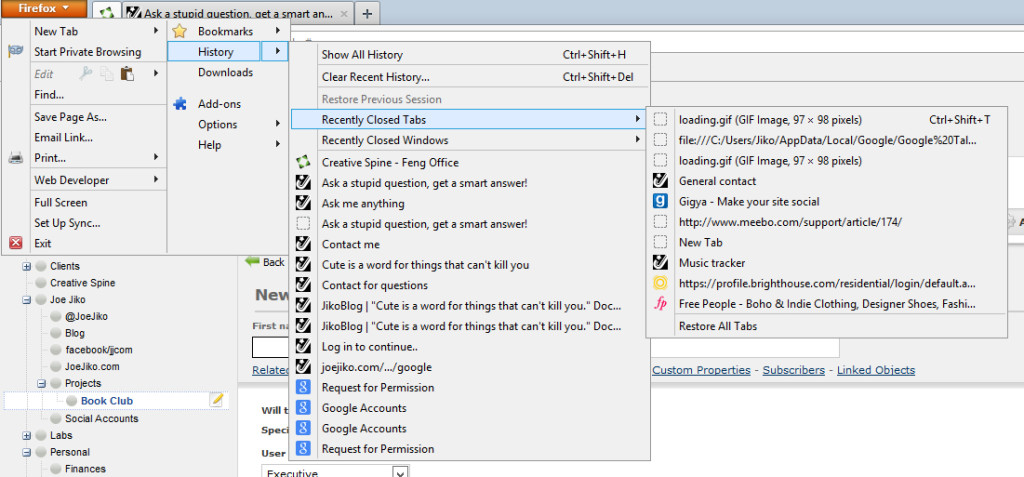Expand the Web Developer submenu arrow

pos(156,179)
